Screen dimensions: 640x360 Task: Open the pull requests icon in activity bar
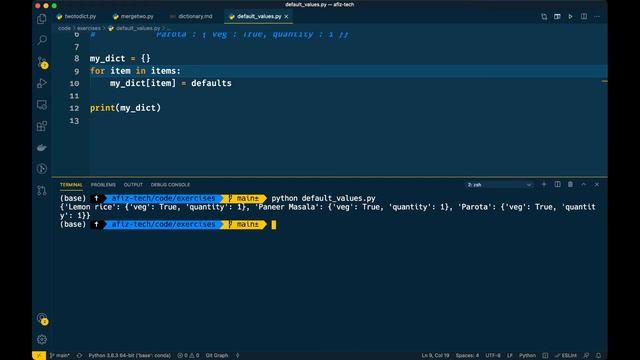[x=42, y=190]
